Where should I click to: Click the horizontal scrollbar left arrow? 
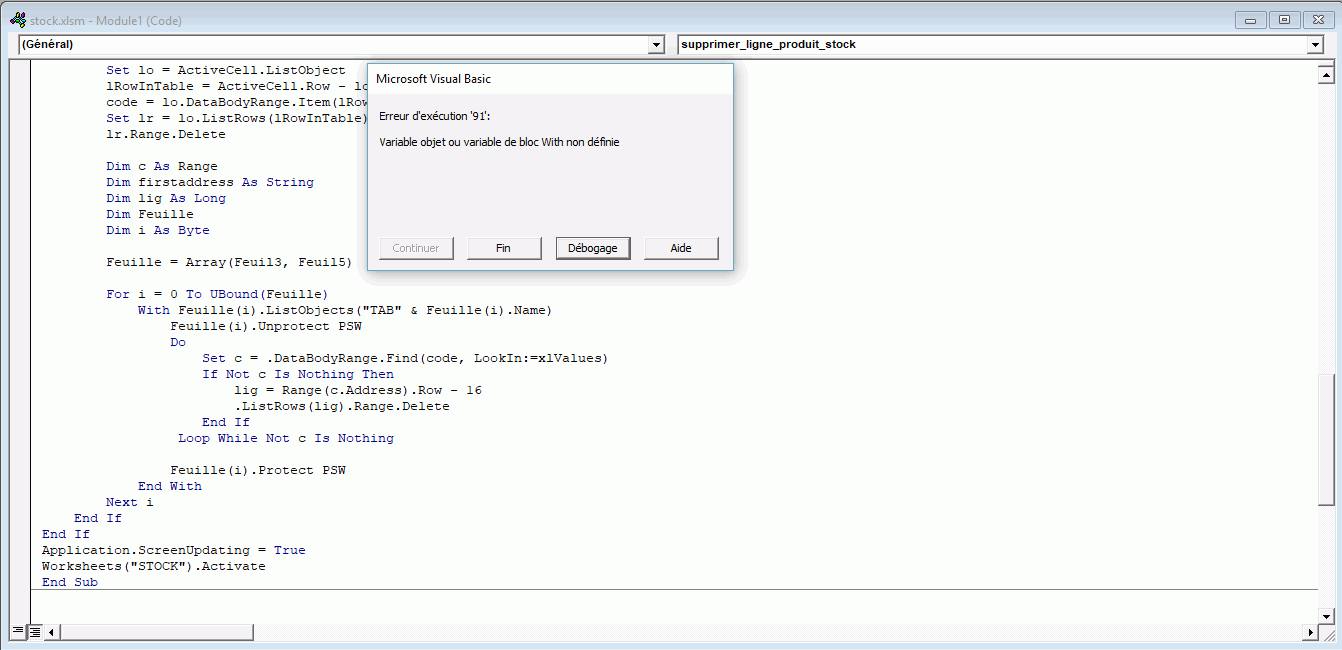[53, 632]
